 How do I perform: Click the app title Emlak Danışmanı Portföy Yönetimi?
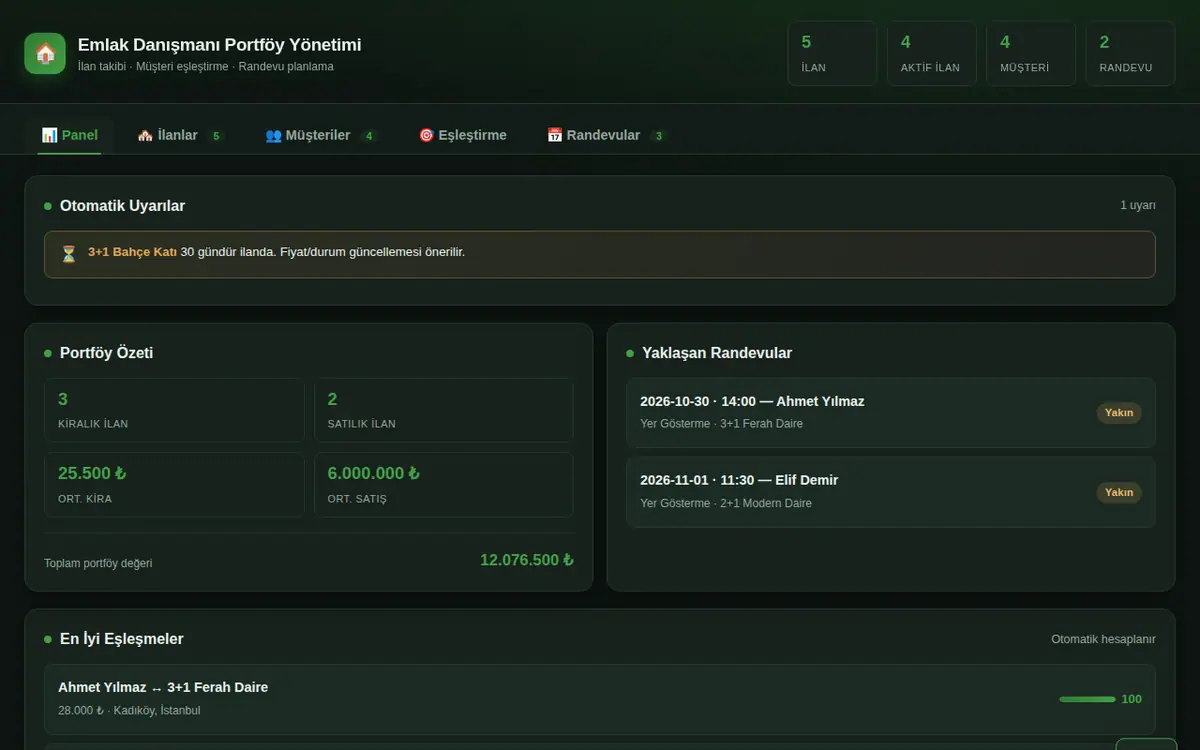[220, 45]
